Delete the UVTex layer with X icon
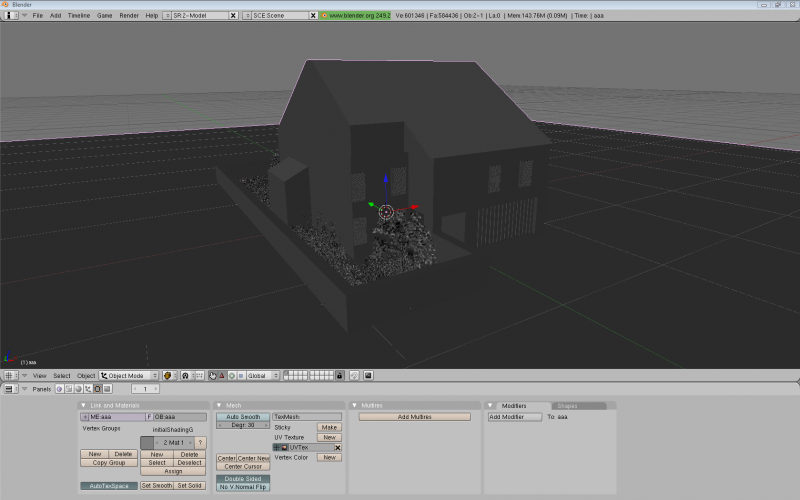Screen dimensions: 800x500 click(337, 447)
